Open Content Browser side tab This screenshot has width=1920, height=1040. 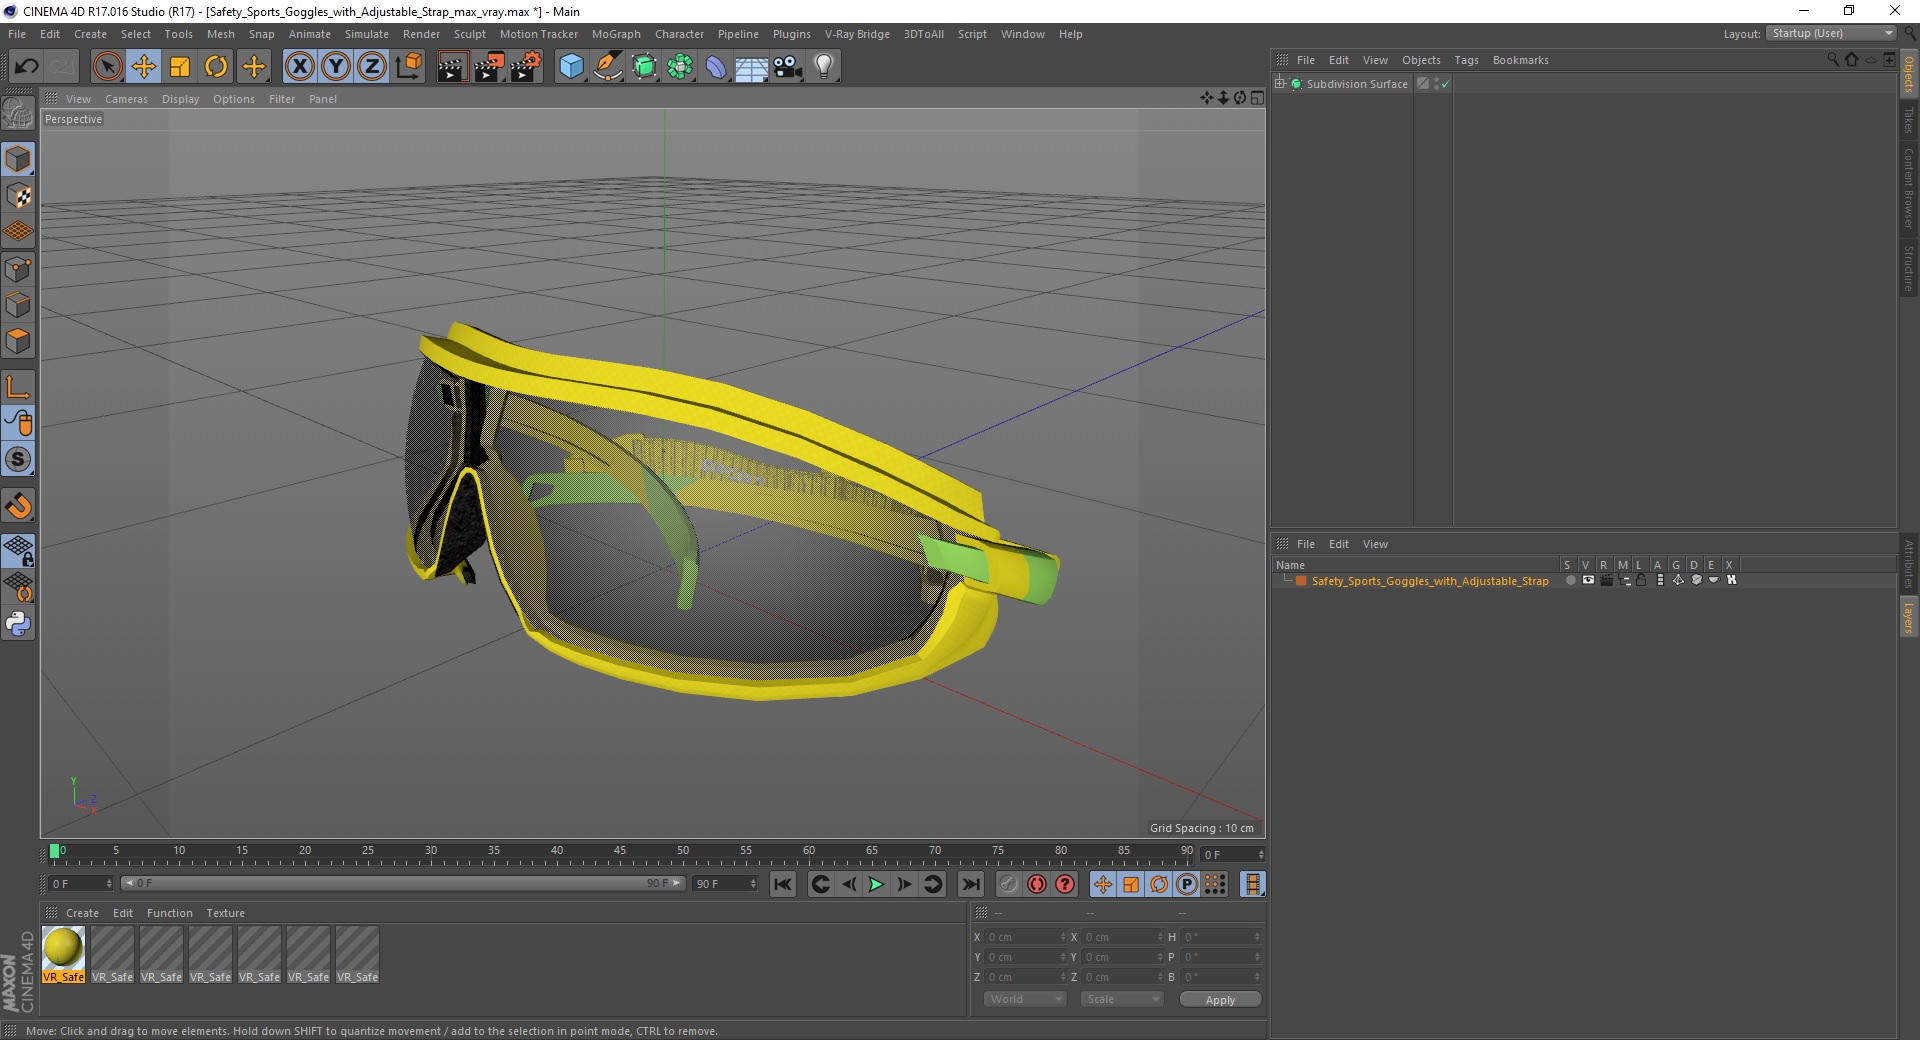click(1909, 188)
